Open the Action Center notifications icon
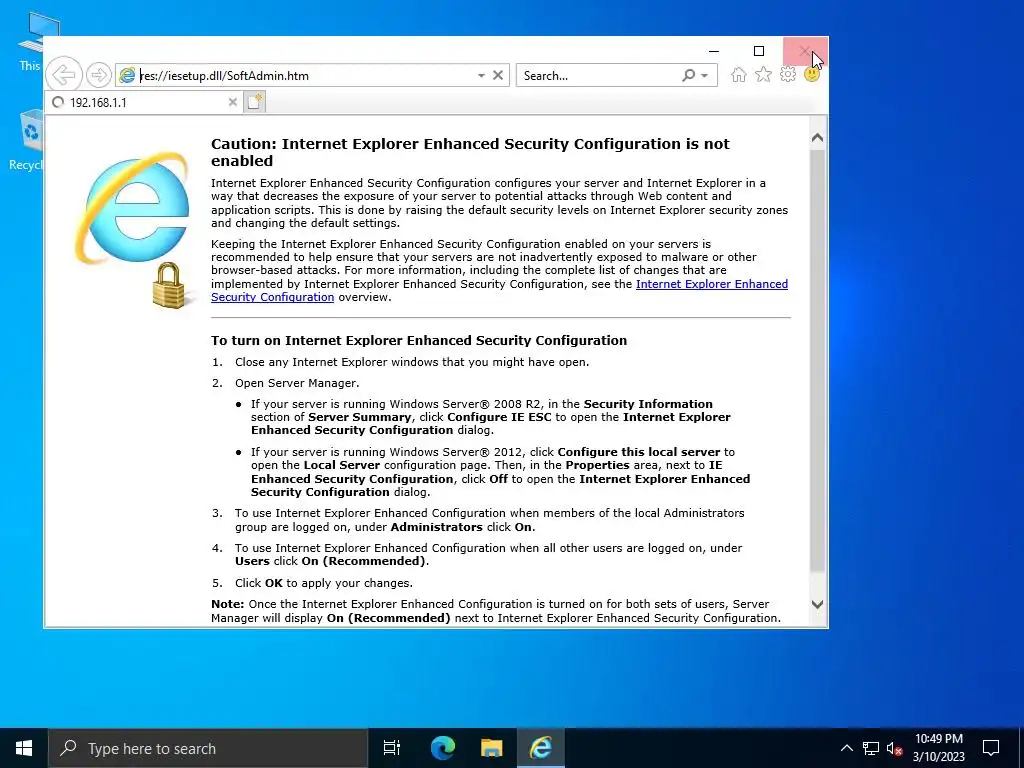 click(x=991, y=748)
